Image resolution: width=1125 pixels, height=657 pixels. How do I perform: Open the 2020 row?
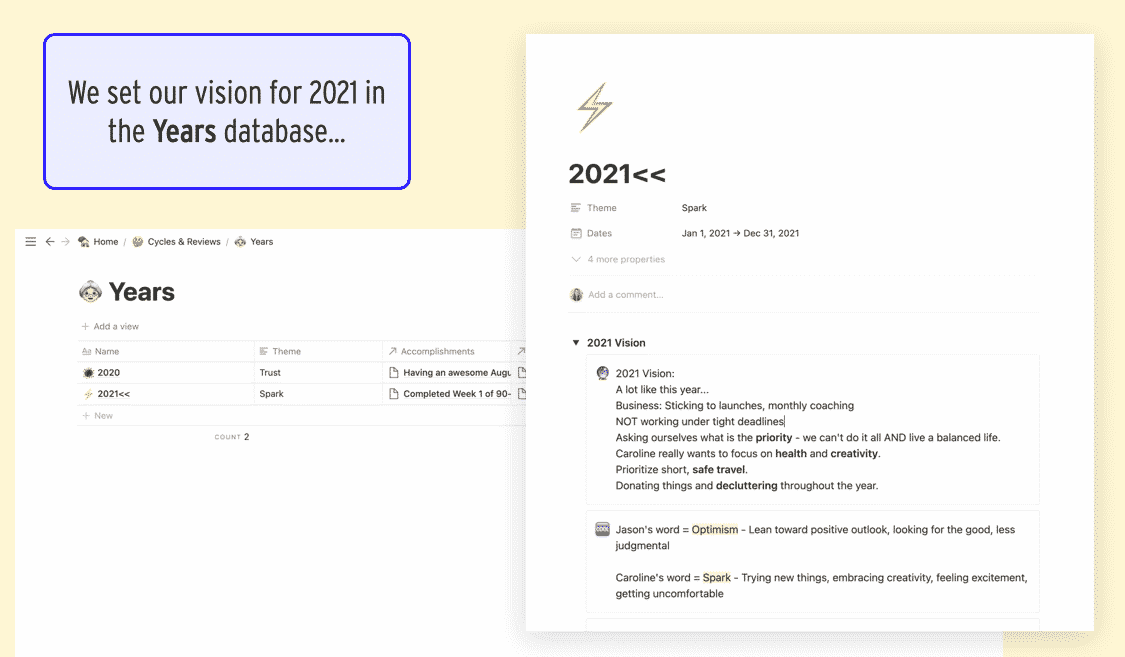108,373
